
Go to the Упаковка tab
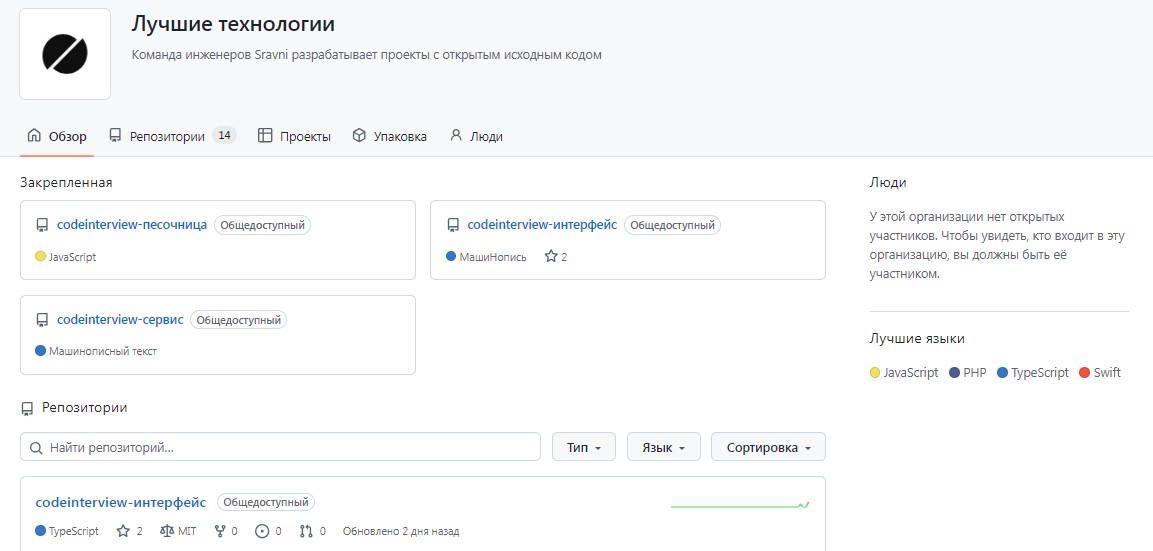pyautogui.click(x=389, y=136)
